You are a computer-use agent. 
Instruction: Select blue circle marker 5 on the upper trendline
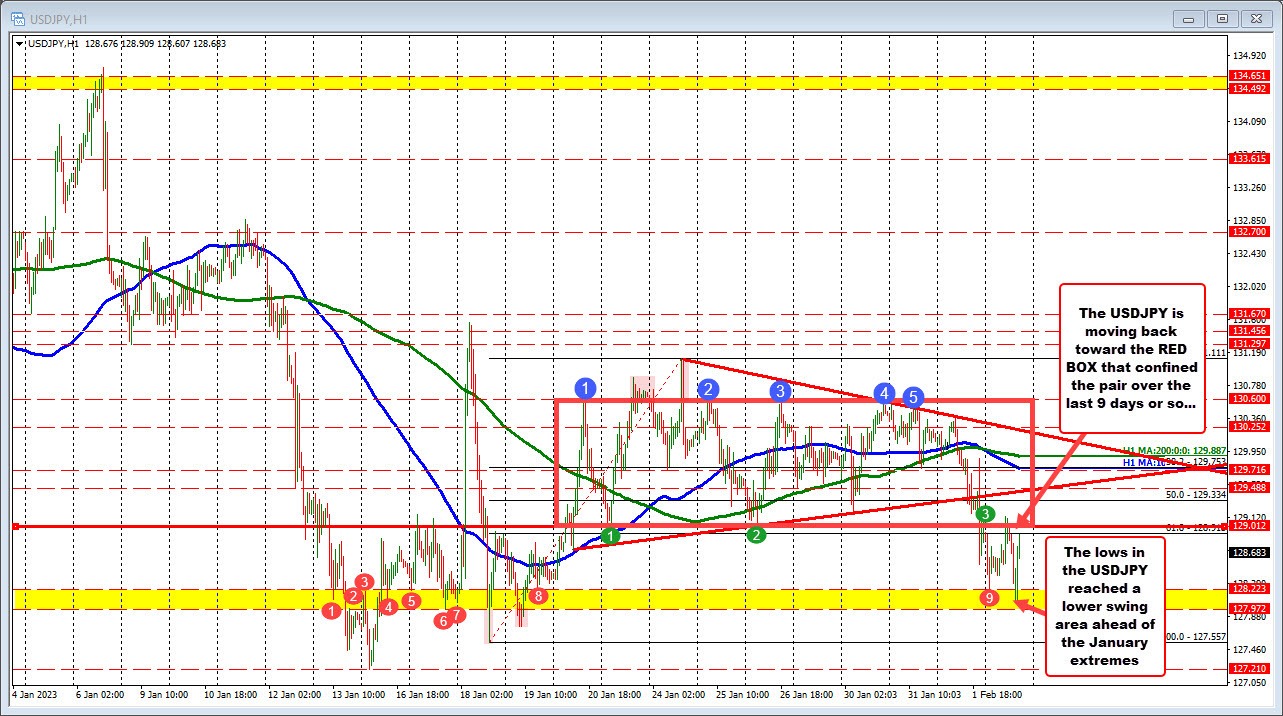(911, 398)
